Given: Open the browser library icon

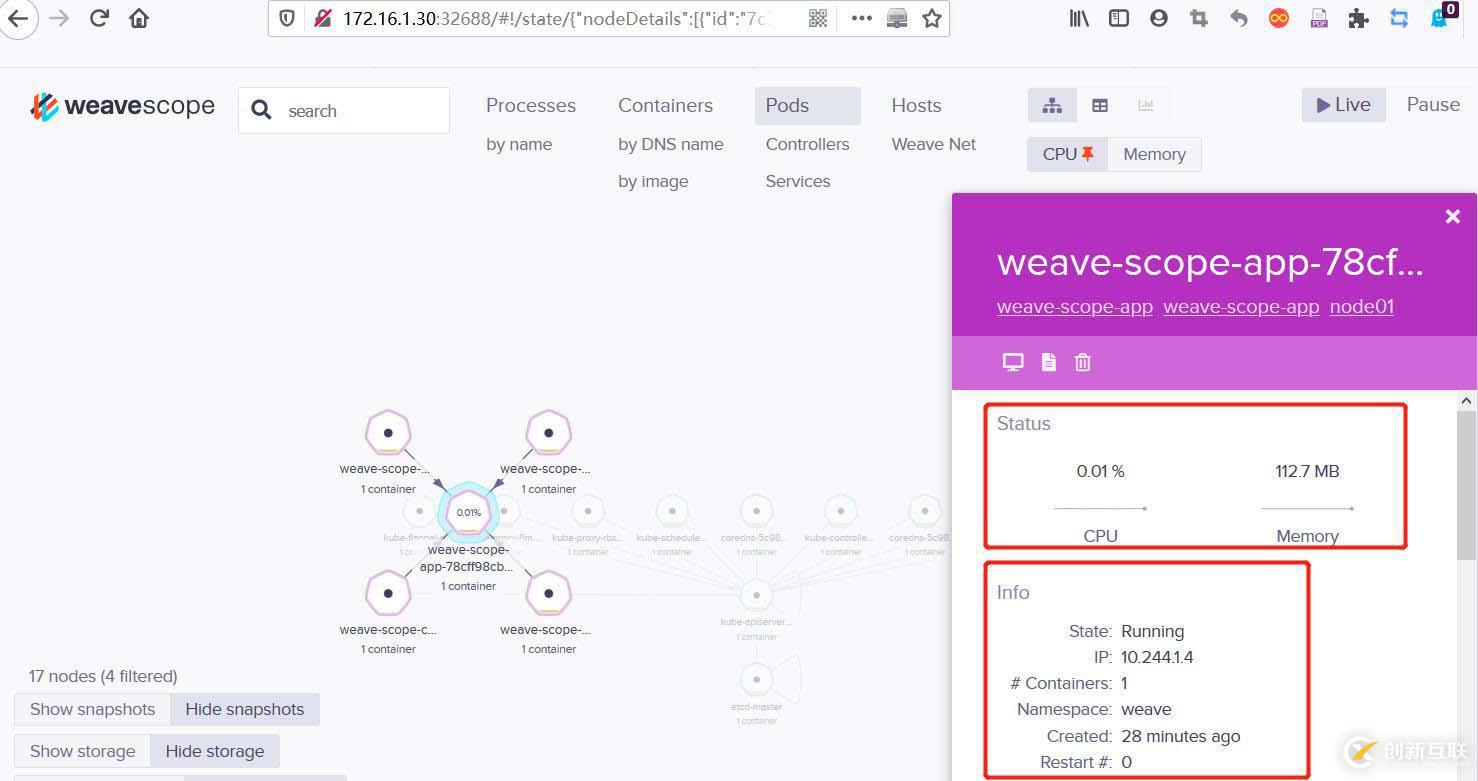Looking at the screenshot, I should [x=1079, y=18].
